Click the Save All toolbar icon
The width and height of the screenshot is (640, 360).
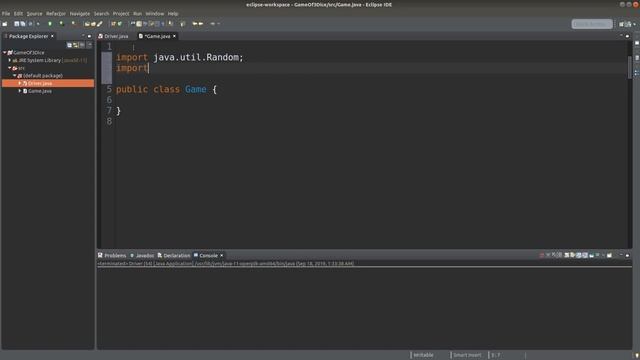click(22, 24)
